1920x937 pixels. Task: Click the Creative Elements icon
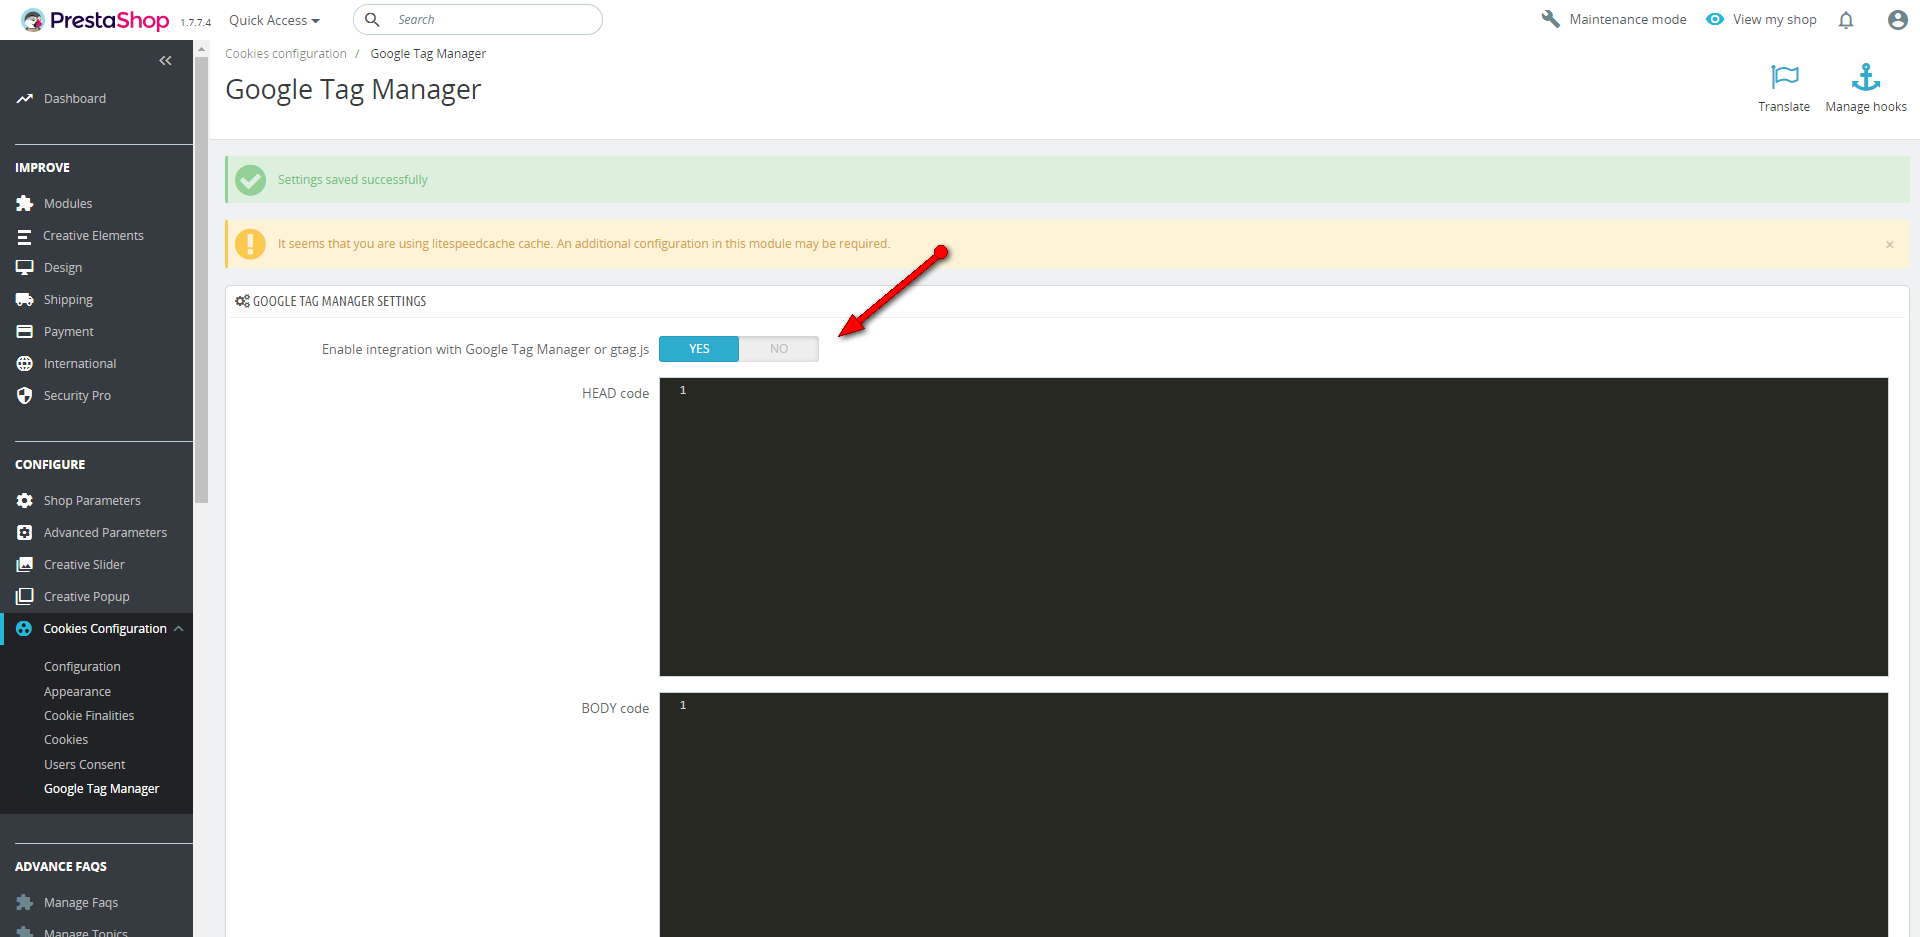point(25,236)
